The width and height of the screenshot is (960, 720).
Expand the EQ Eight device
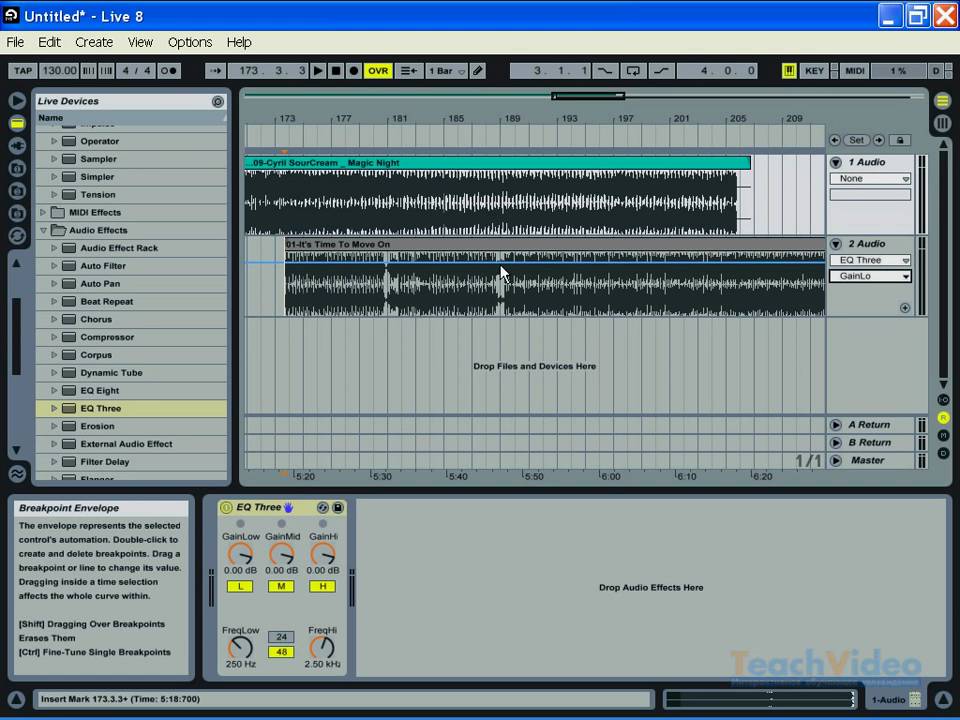coord(54,391)
